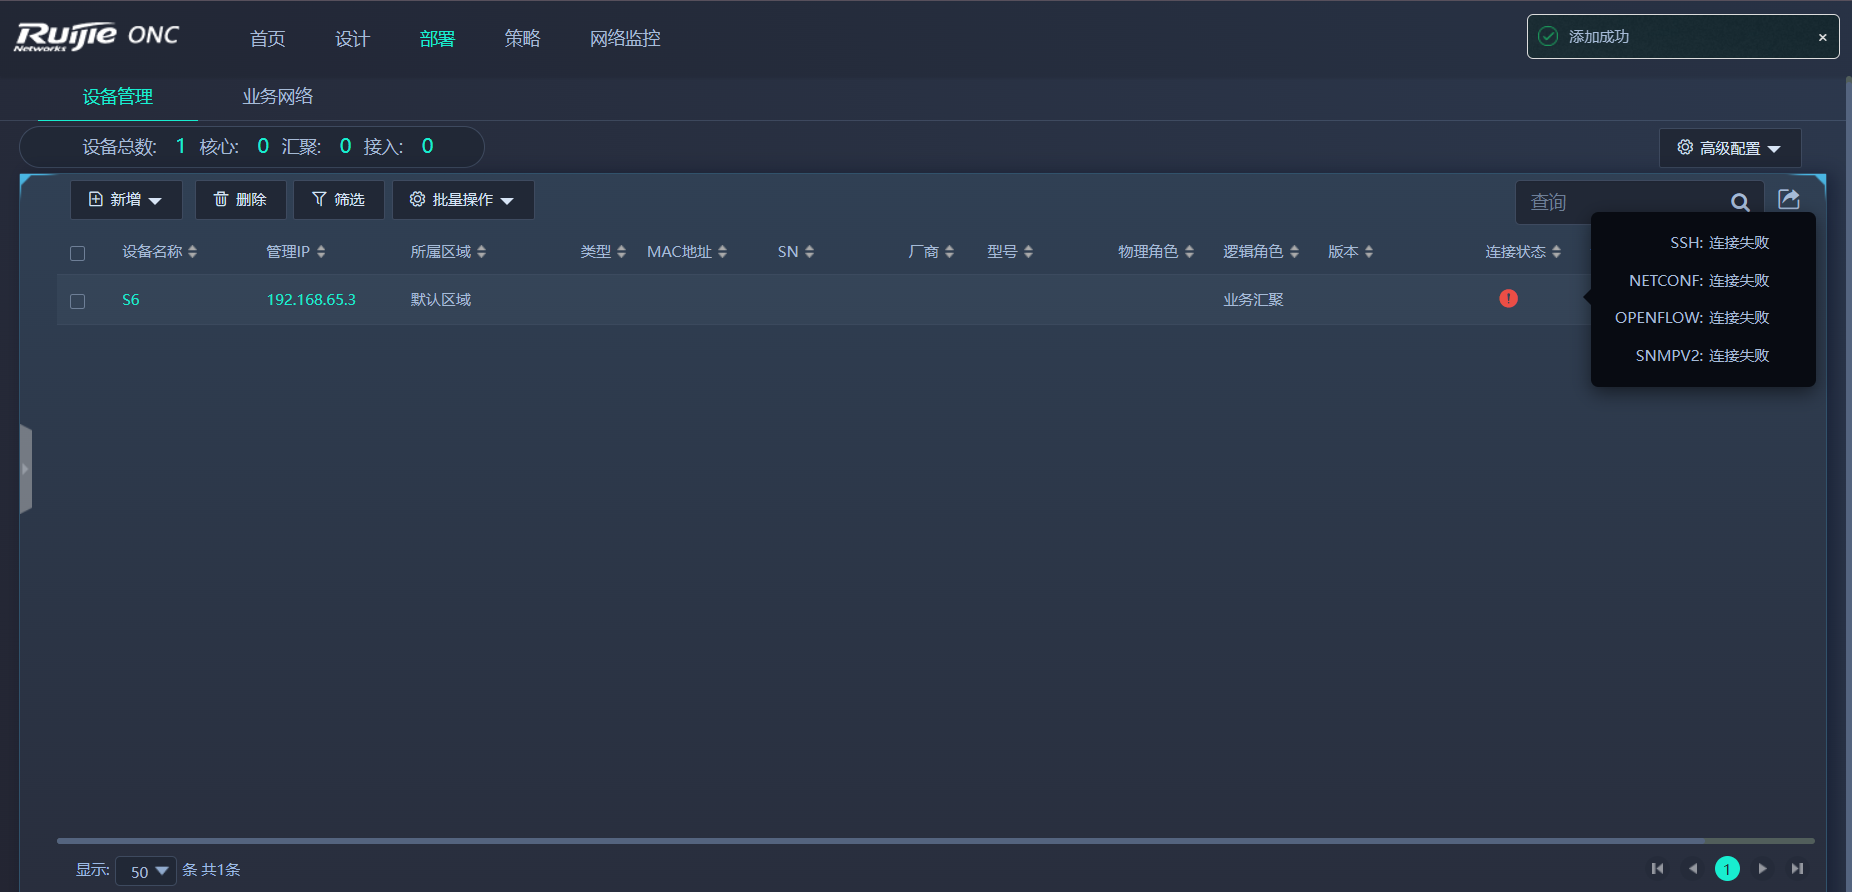
Task: Click the 删除 delete button
Action: pyautogui.click(x=241, y=200)
